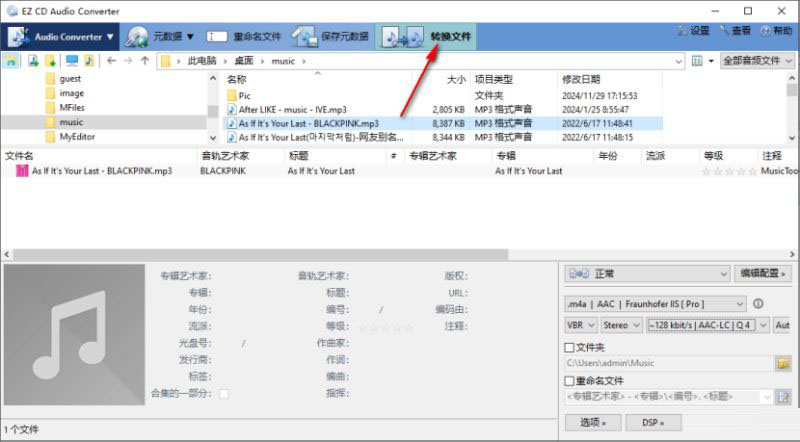Expand the address bar history dropdown
This screenshot has width=800, height=442.
pos(679,61)
